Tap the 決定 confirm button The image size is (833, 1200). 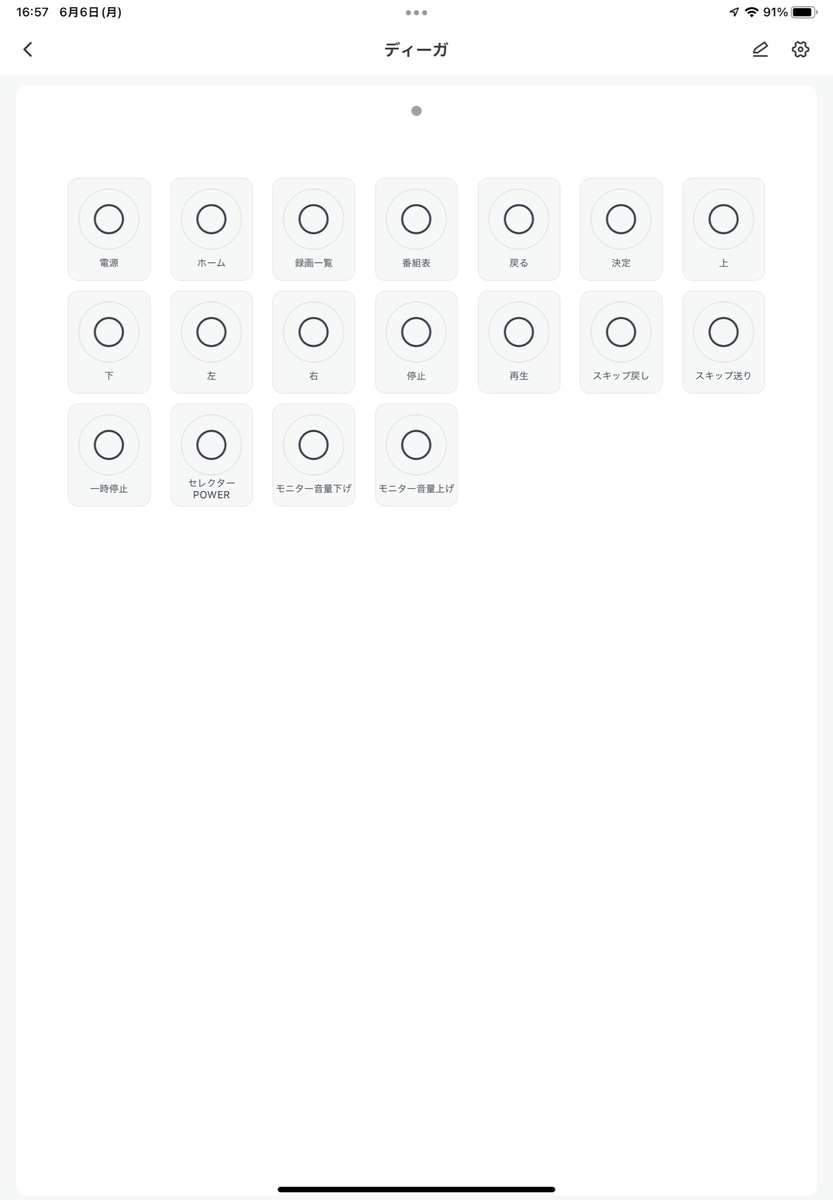(x=621, y=229)
